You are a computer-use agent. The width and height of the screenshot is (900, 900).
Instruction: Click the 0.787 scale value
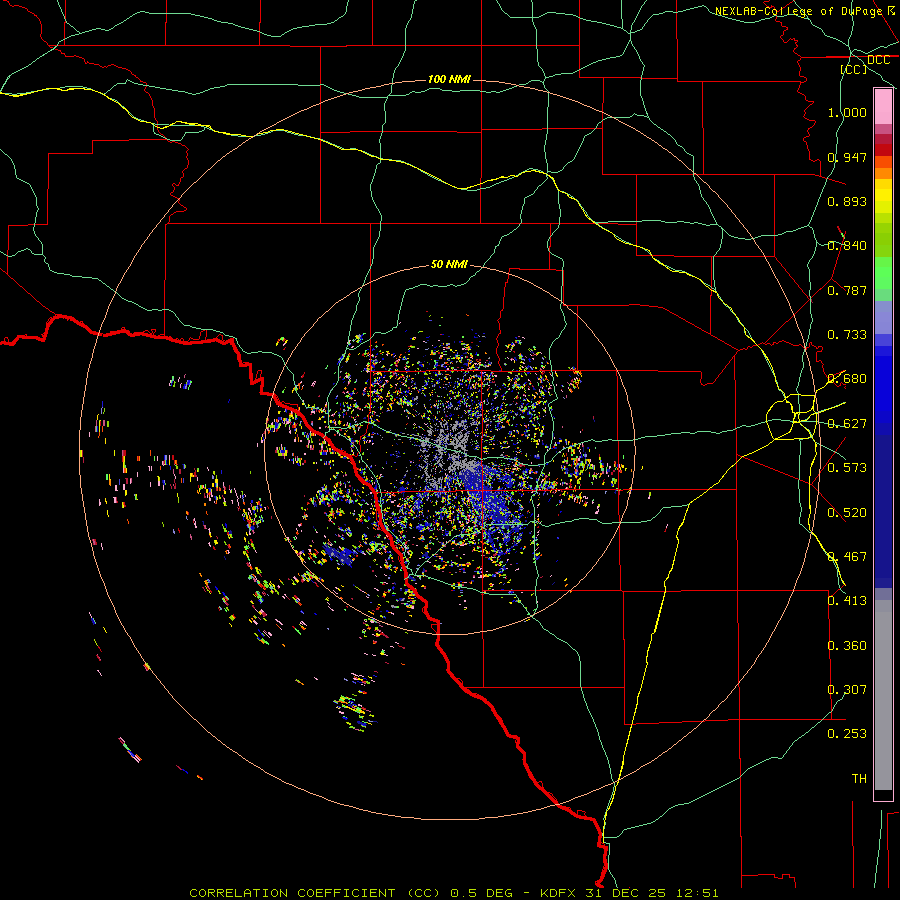pos(847,290)
